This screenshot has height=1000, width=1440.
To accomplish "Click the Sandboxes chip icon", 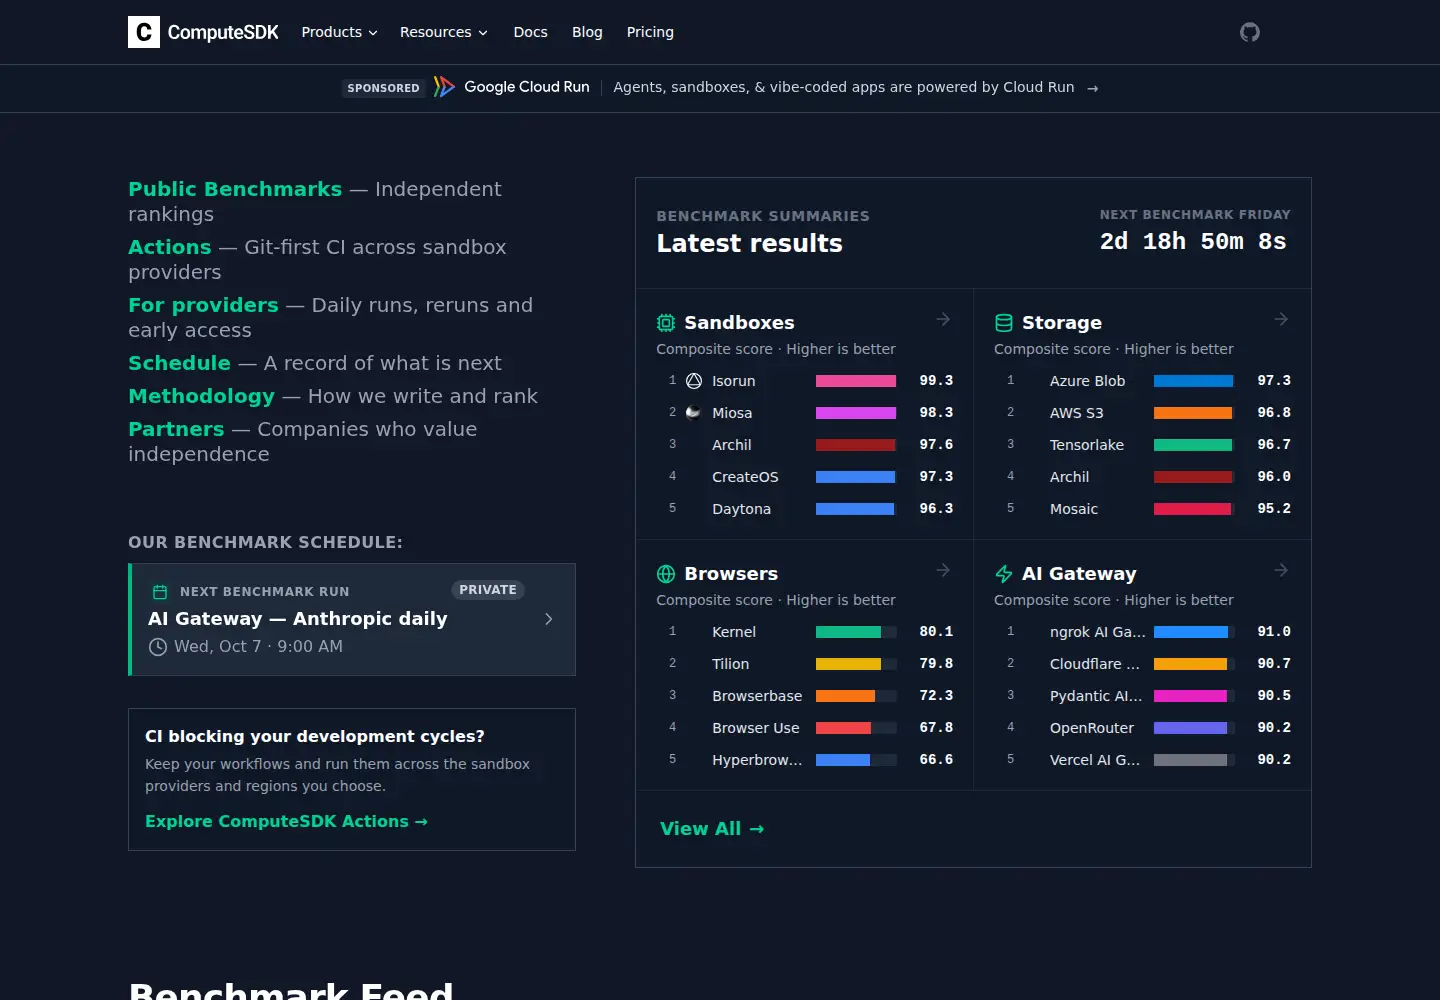I will pos(666,323).
